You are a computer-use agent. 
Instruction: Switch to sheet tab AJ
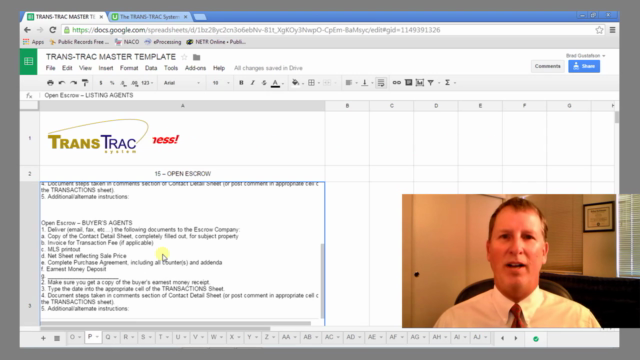click(x=477, y=337)
